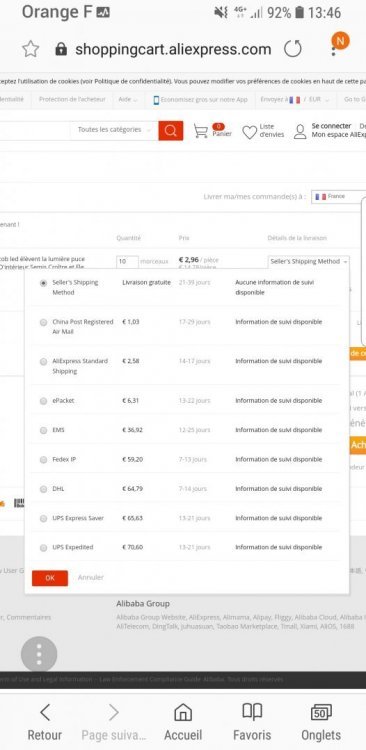366x750 pixels.
Task: Click Mon espace AliExpress link
Action: point(338,135)
